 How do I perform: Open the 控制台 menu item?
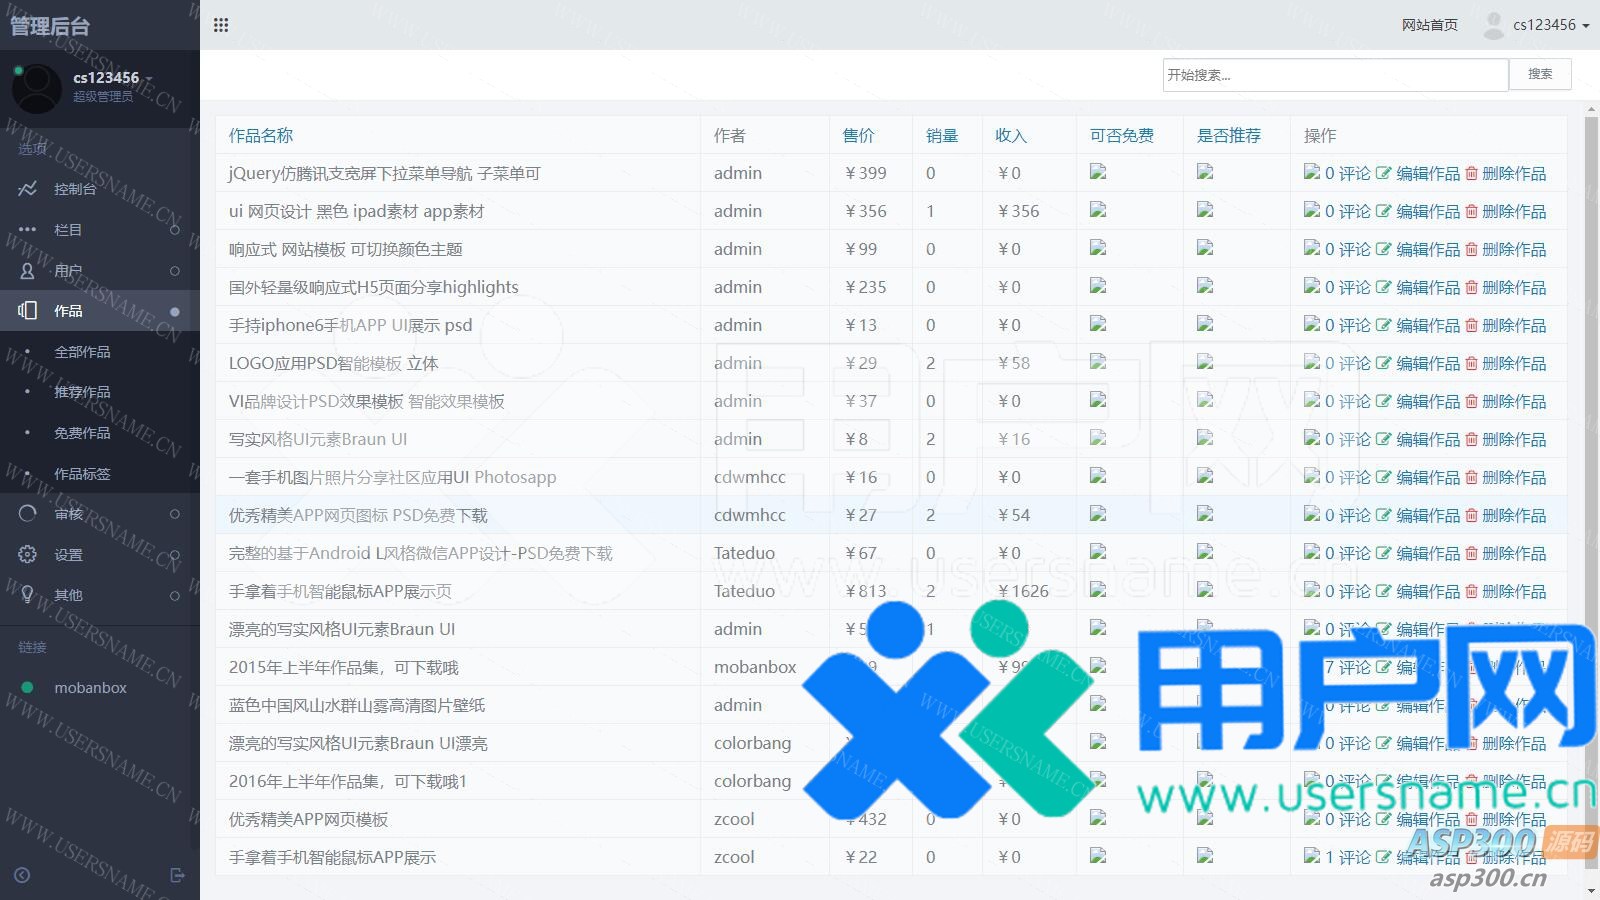tap(75, 189)
